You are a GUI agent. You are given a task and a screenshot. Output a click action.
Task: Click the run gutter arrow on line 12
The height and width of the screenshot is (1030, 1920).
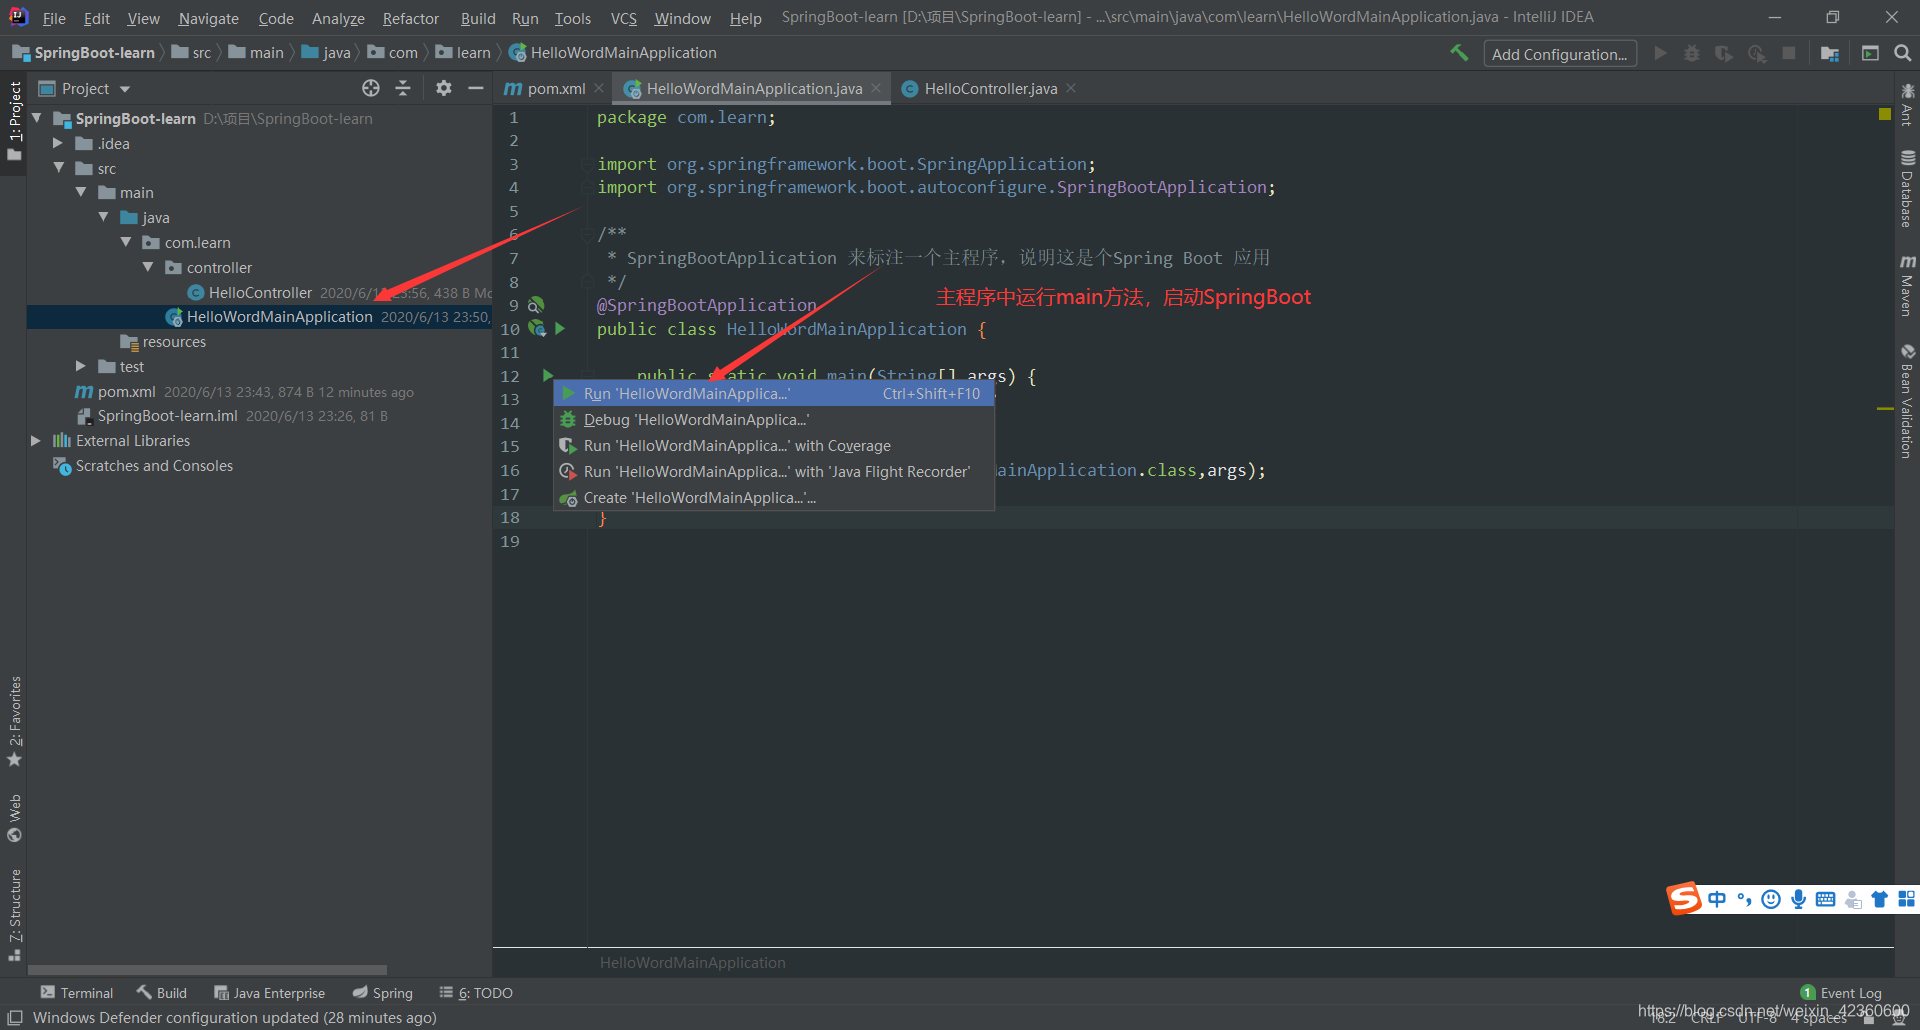548,375
